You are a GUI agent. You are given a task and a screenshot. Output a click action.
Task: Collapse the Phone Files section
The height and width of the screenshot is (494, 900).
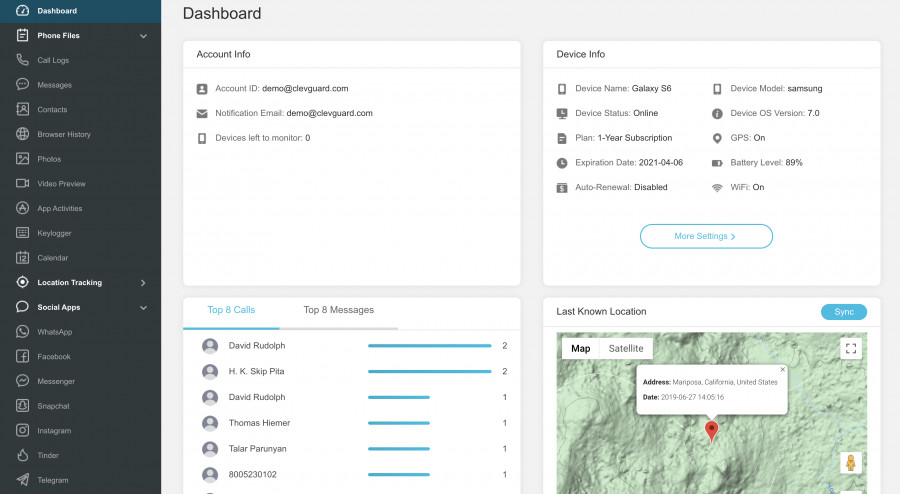[143, 36]
